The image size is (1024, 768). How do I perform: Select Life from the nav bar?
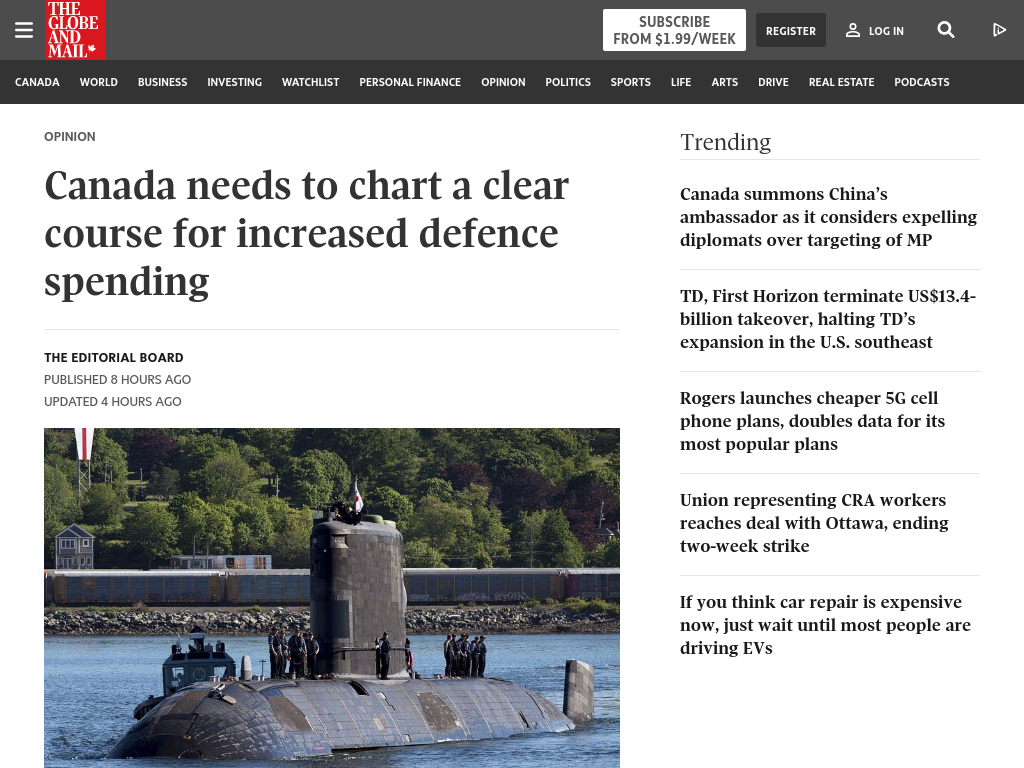(680, 82)
